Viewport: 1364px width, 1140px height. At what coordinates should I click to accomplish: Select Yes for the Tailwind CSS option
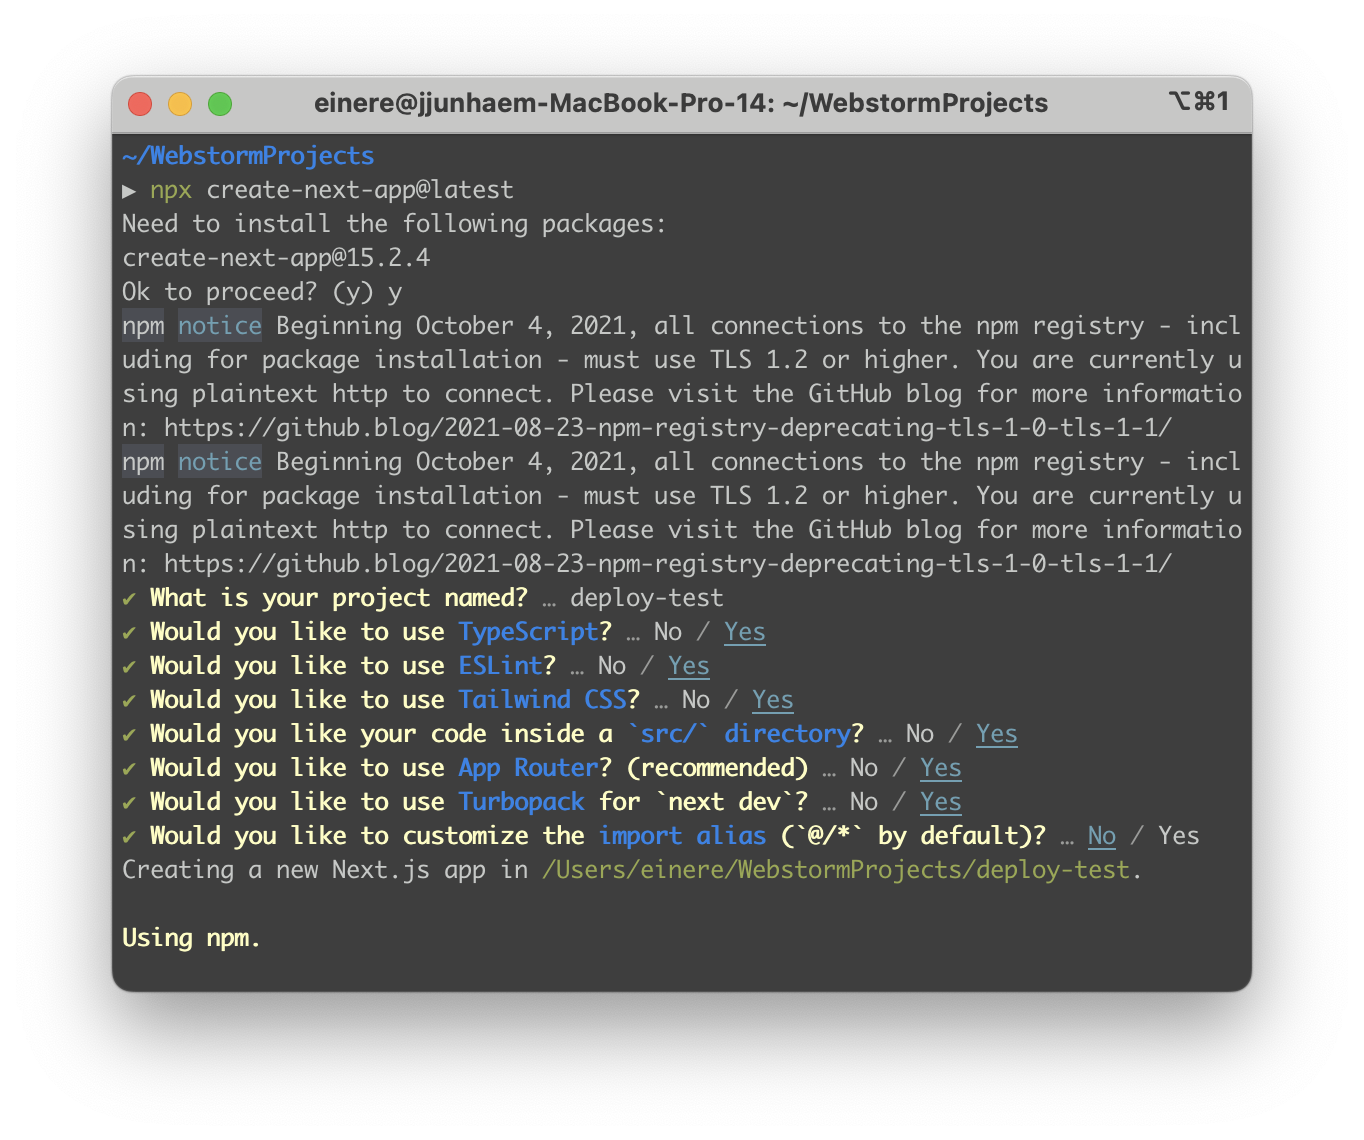click(x=773, y=700)
